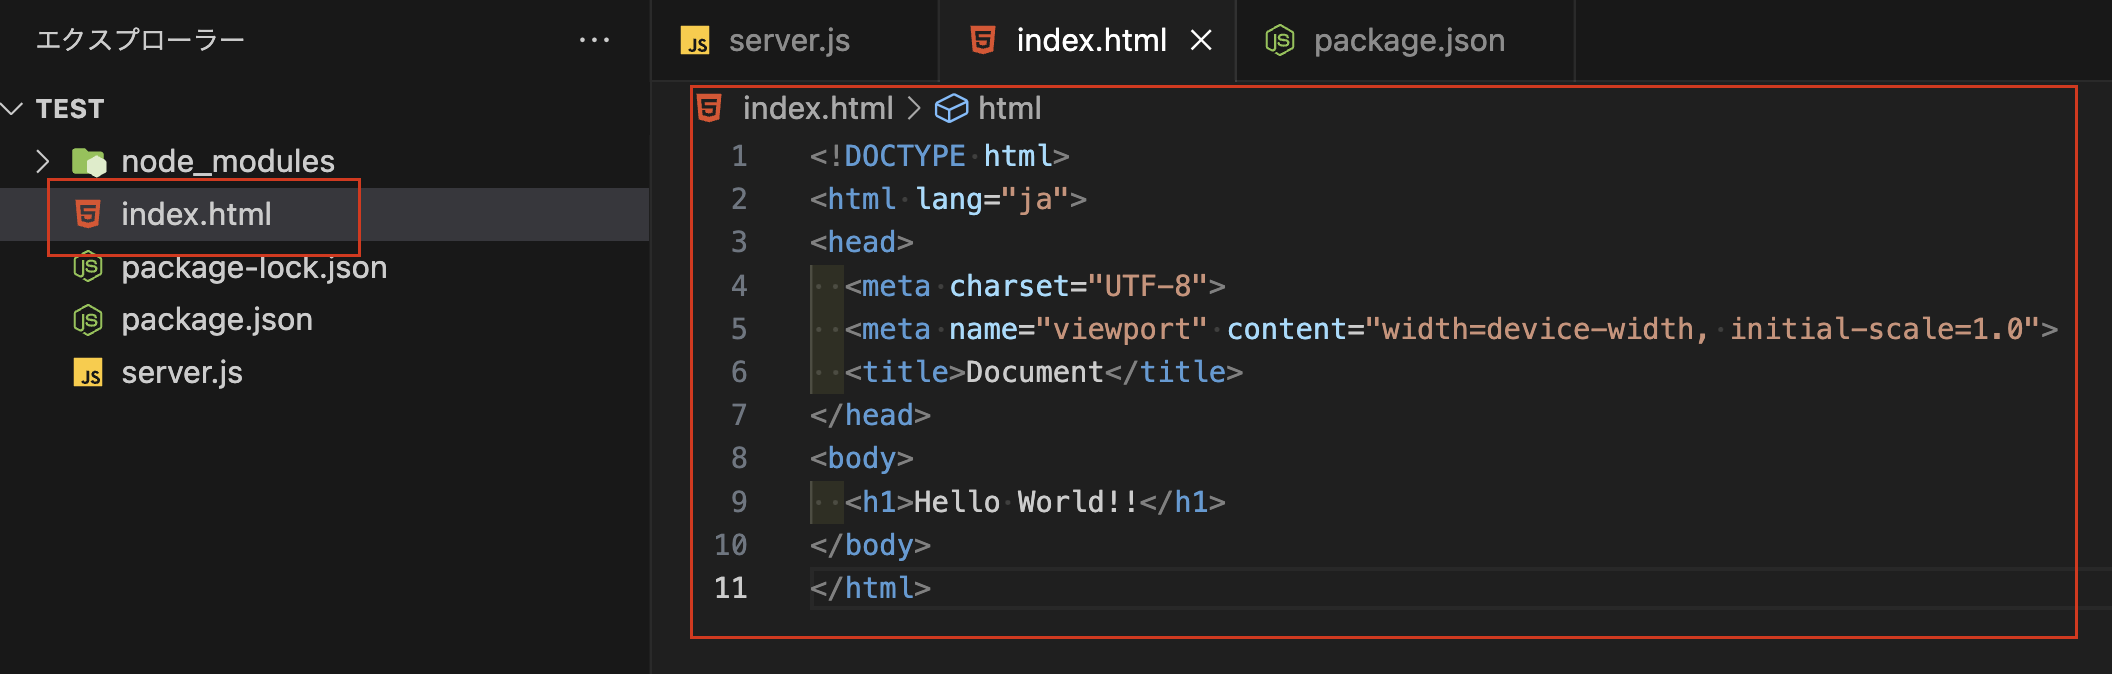Open the explorer more actions ellipsis menu
This screenshot has height=674, width=2112.
pyautogui.click(x=594, y=40)
